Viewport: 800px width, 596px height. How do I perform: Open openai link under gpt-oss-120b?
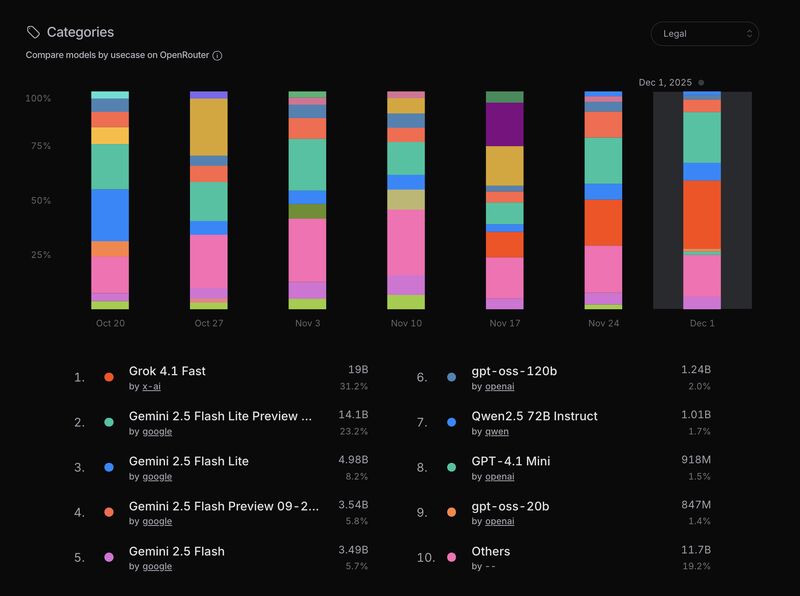click(x=499, y=386)
